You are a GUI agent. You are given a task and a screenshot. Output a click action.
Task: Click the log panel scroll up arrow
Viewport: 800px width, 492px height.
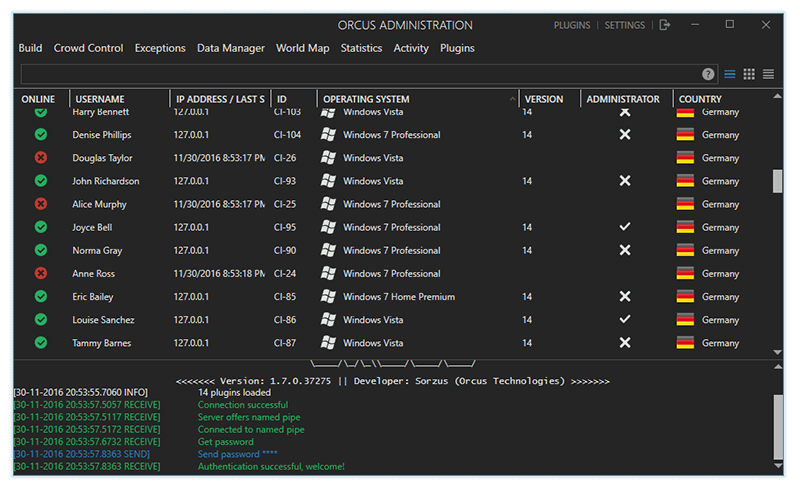(778, 366)
